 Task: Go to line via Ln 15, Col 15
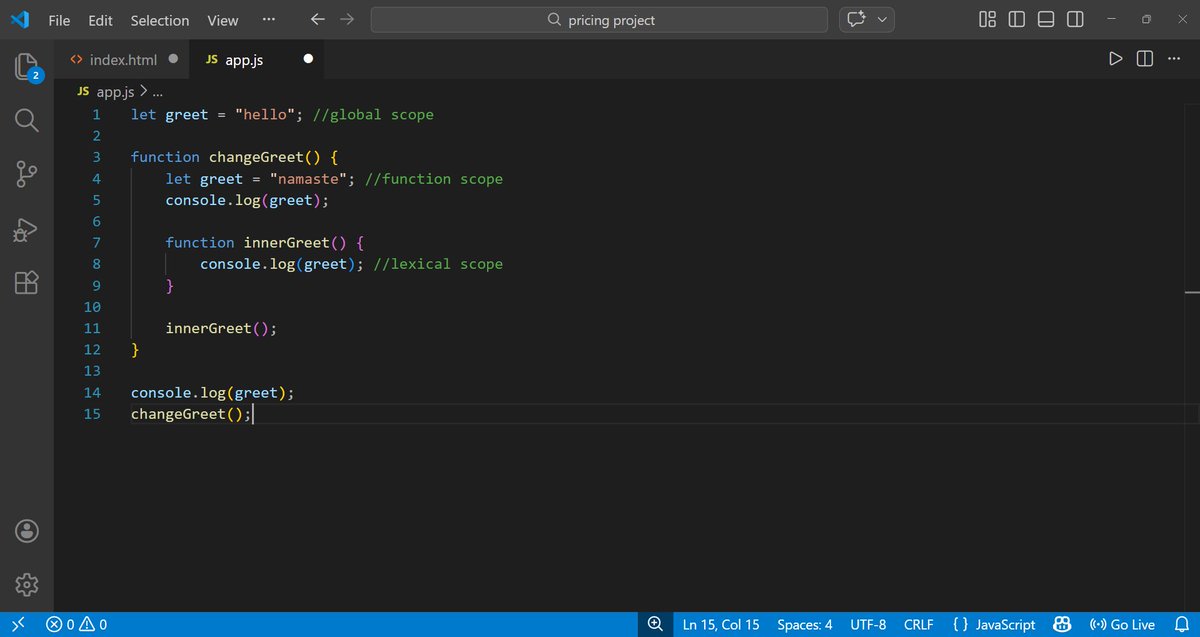pos(721,624)
